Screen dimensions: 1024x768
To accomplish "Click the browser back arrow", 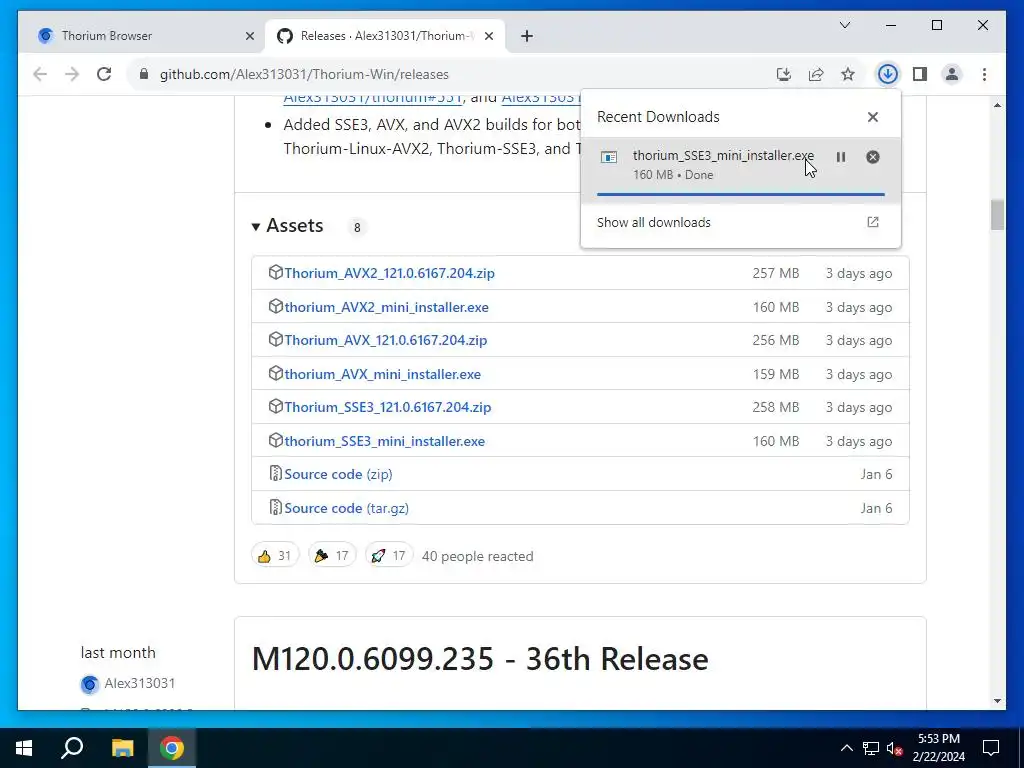I will pos(40,74).
